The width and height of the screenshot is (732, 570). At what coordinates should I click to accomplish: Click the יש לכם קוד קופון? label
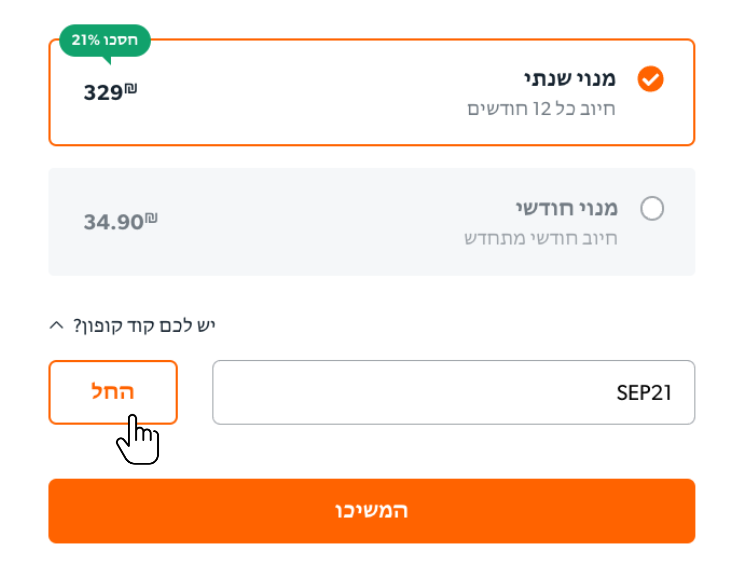(x=144, y=326)
